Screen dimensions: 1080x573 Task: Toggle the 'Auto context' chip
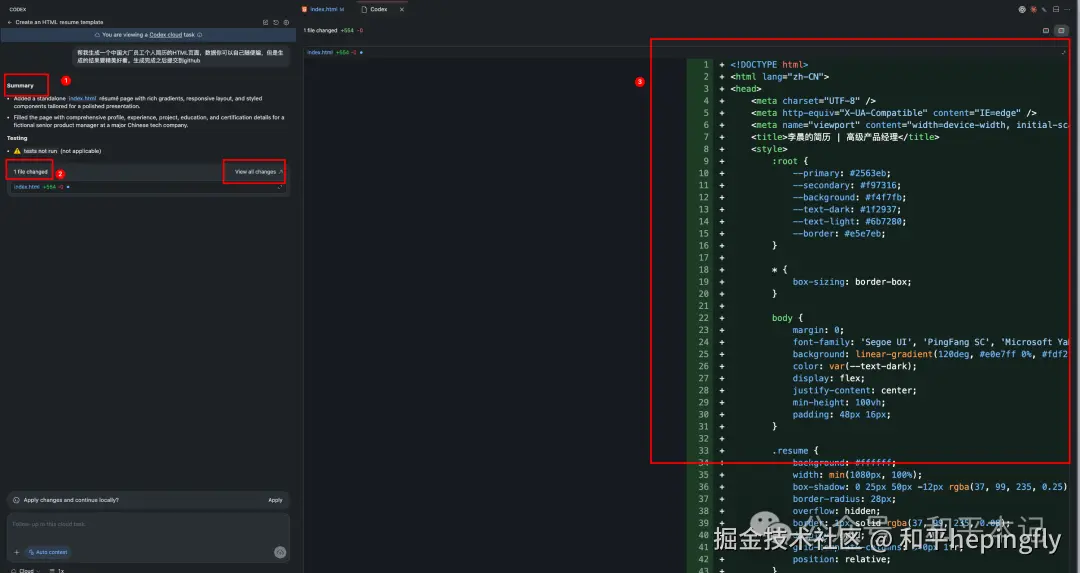[x=48, y=552]
